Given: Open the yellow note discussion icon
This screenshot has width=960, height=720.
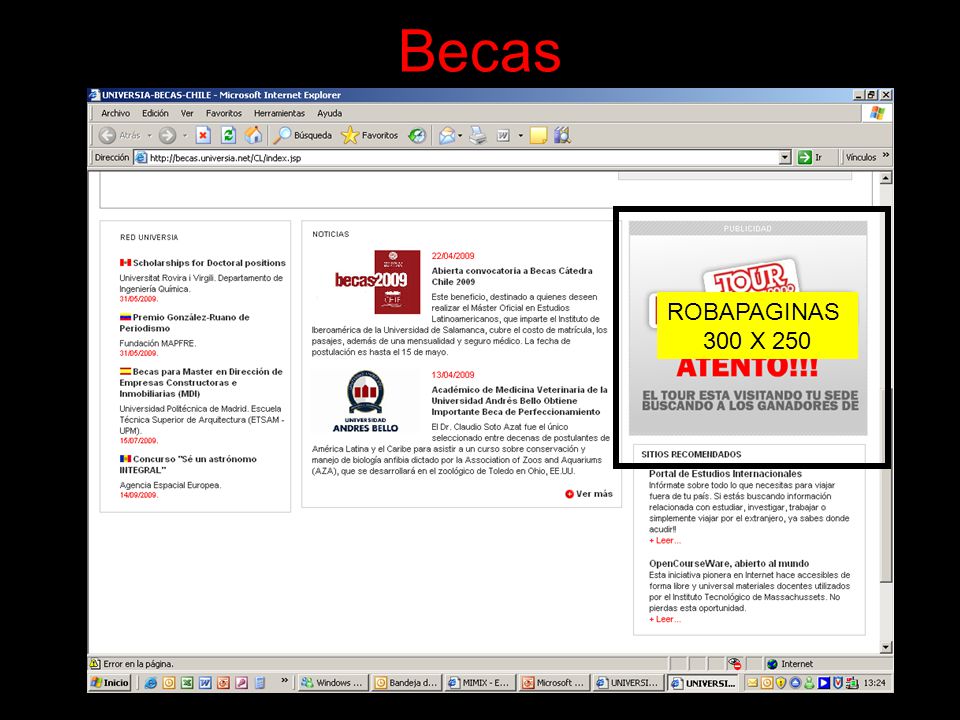Looking at the screenshot, I should click(538, 135).
